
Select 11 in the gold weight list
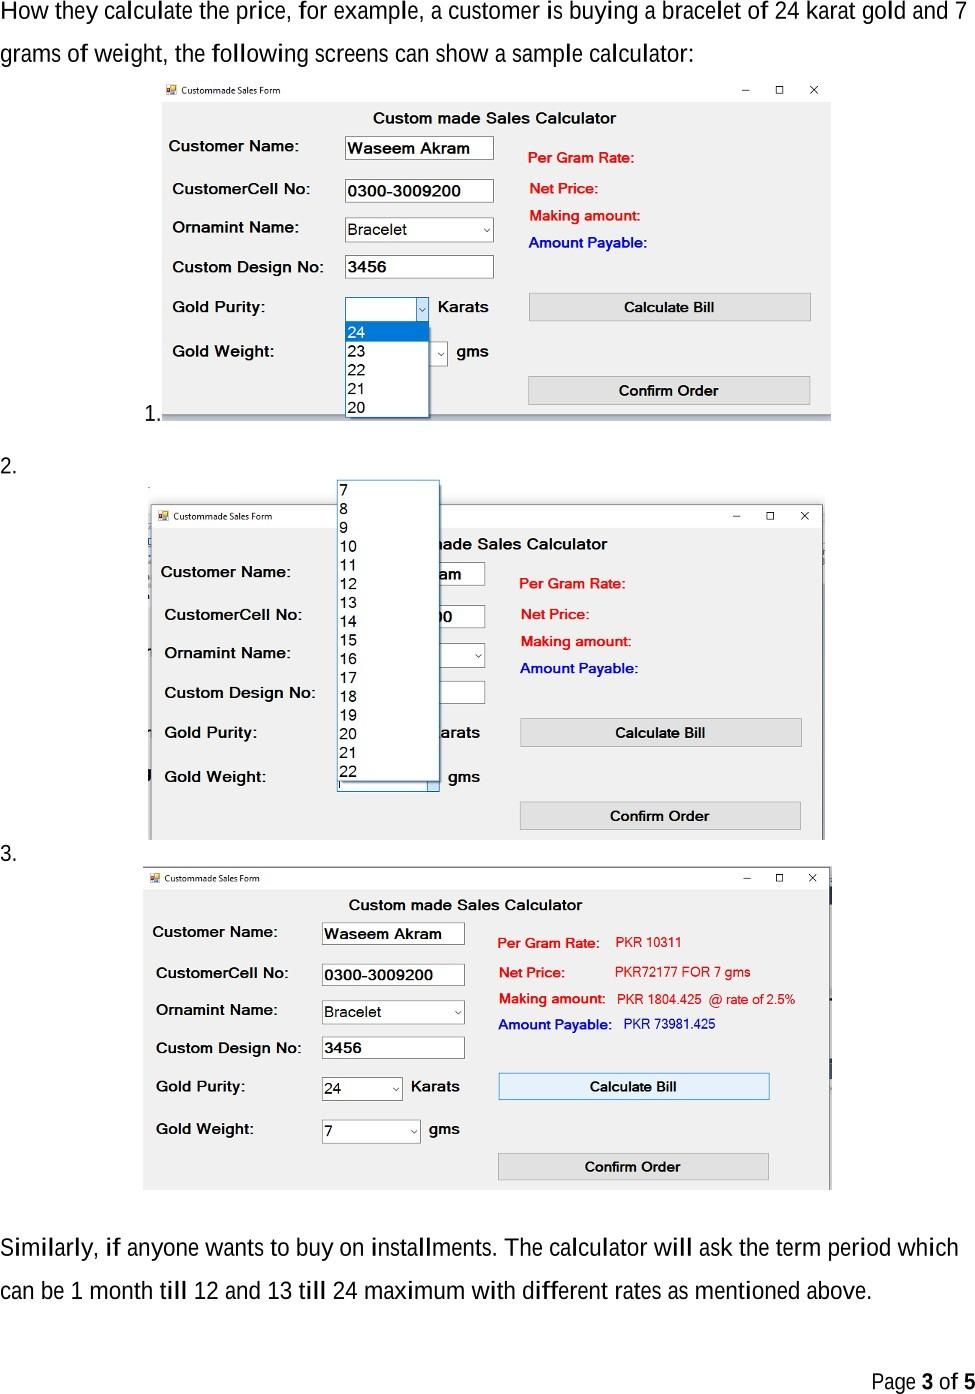388,565
